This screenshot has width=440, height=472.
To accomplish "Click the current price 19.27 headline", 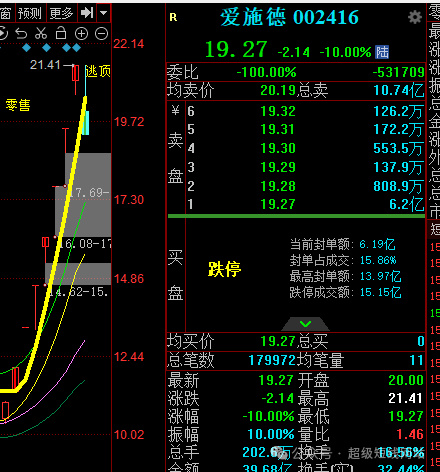I will pyautogui.click(x=236, y=50).
